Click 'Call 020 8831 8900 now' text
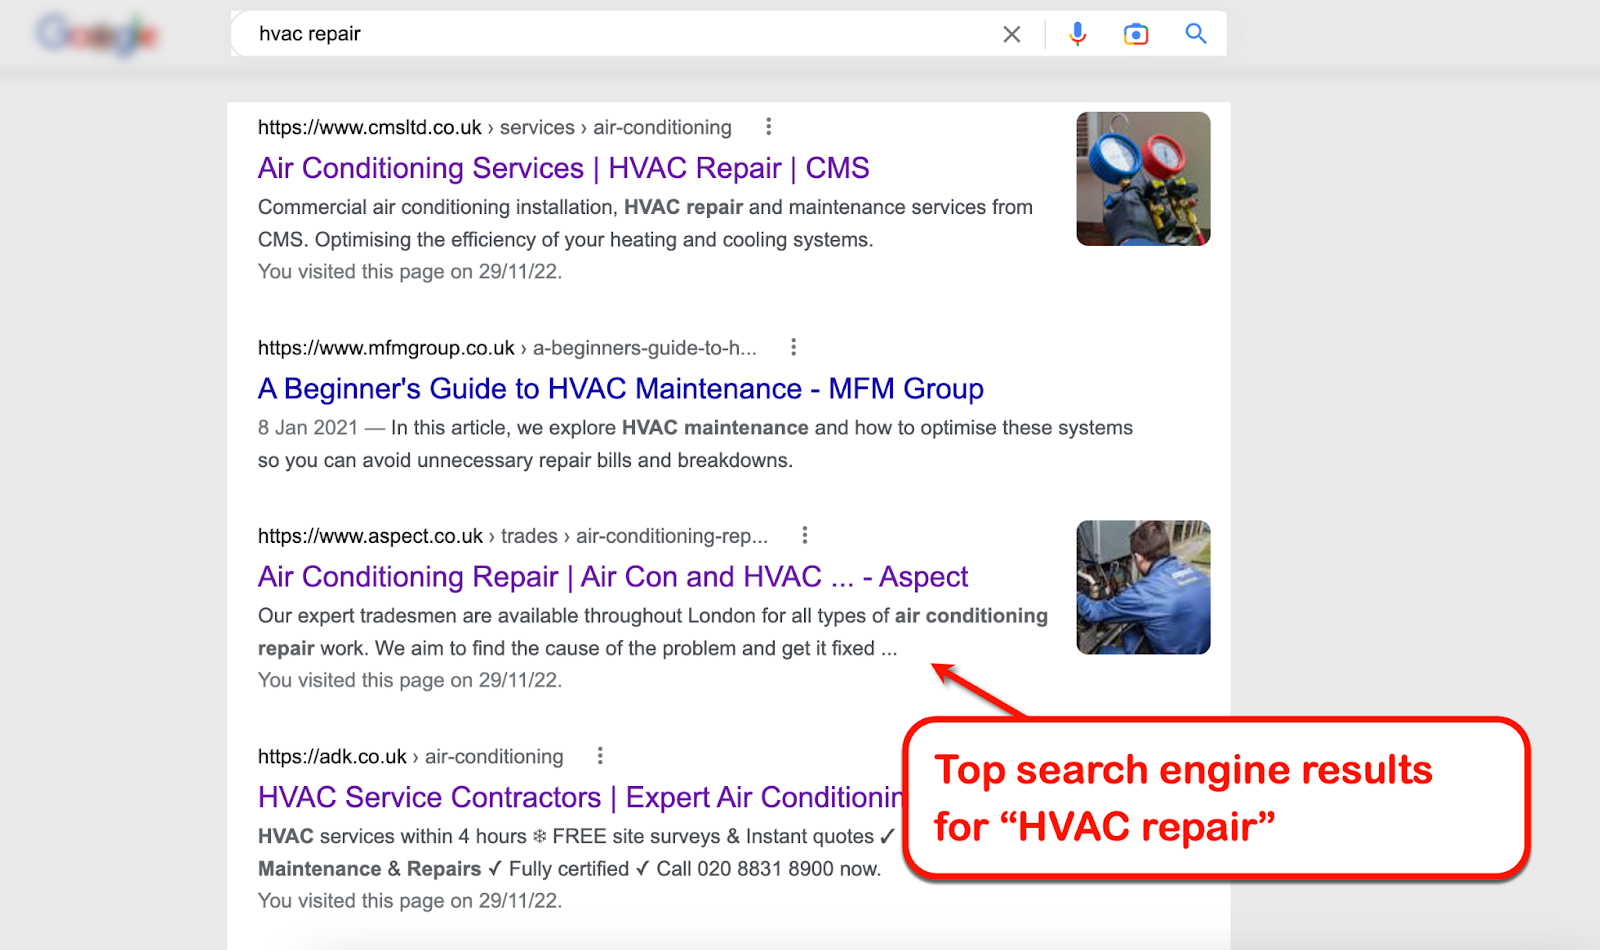This screenshot has width=1600, height=950. click(768, 869)
